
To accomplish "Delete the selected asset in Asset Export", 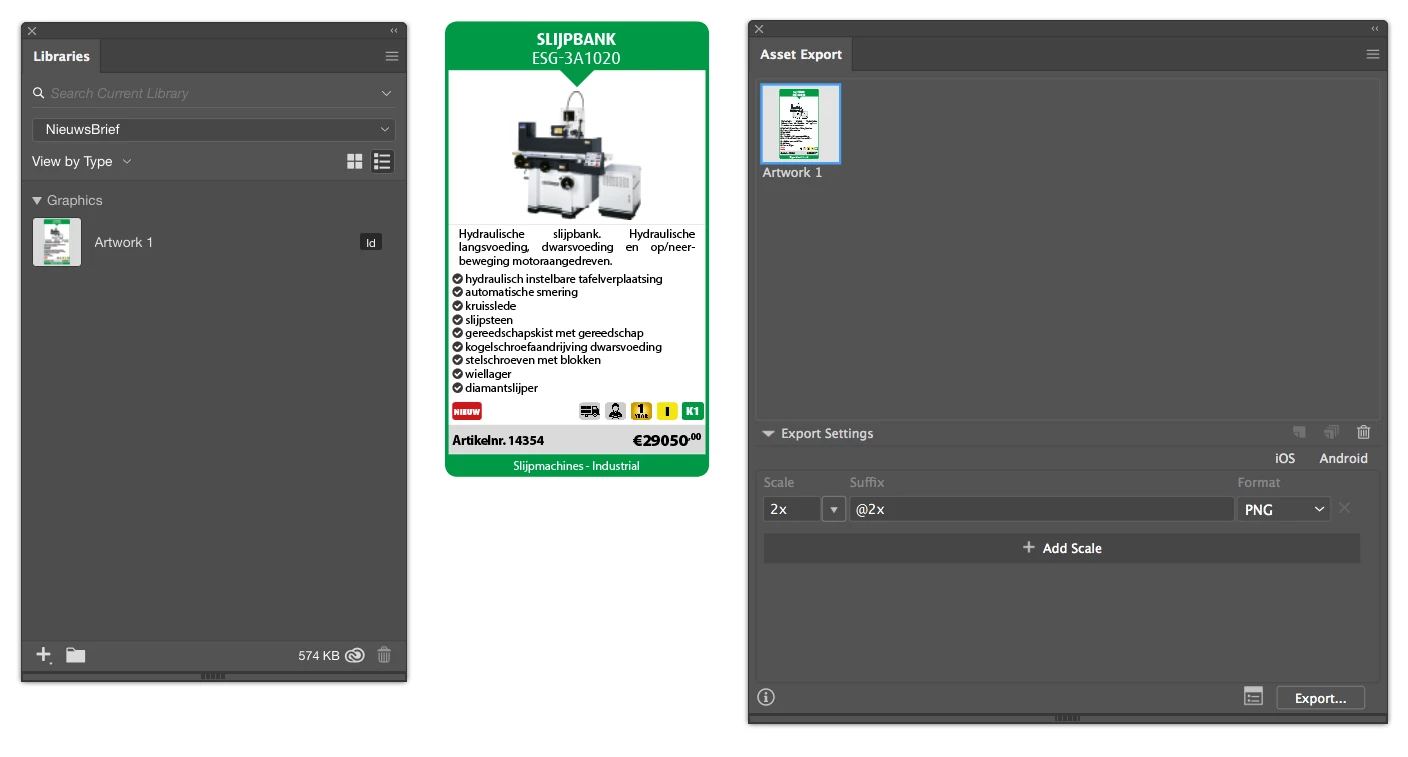I will [1363, 433].
